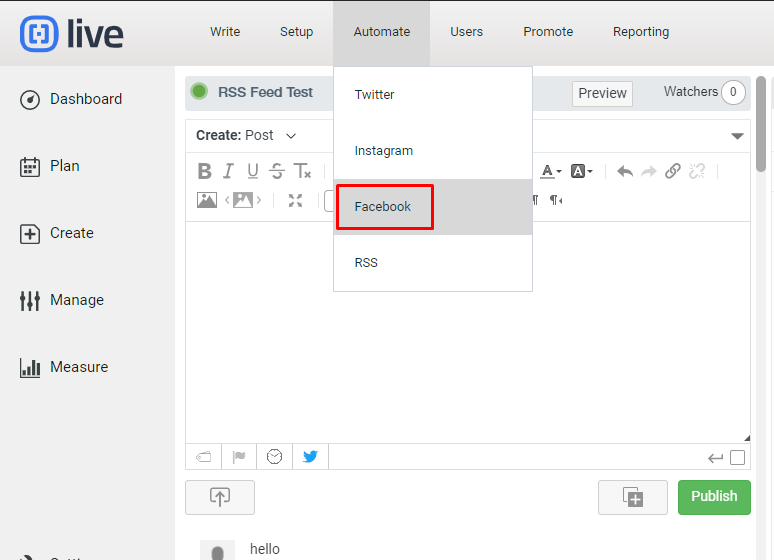Tick the checkbox beside enter arrow
This screenshot has width=774, height=560.
[737, 458]
